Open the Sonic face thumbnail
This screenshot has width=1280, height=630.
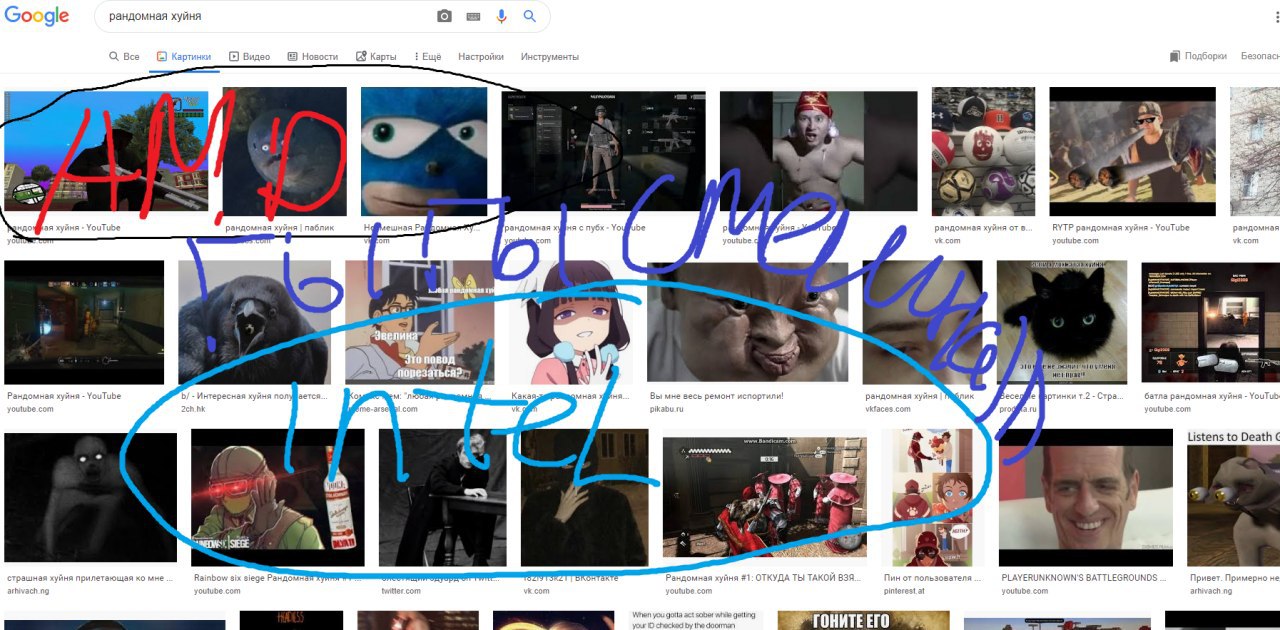[424, 152]
